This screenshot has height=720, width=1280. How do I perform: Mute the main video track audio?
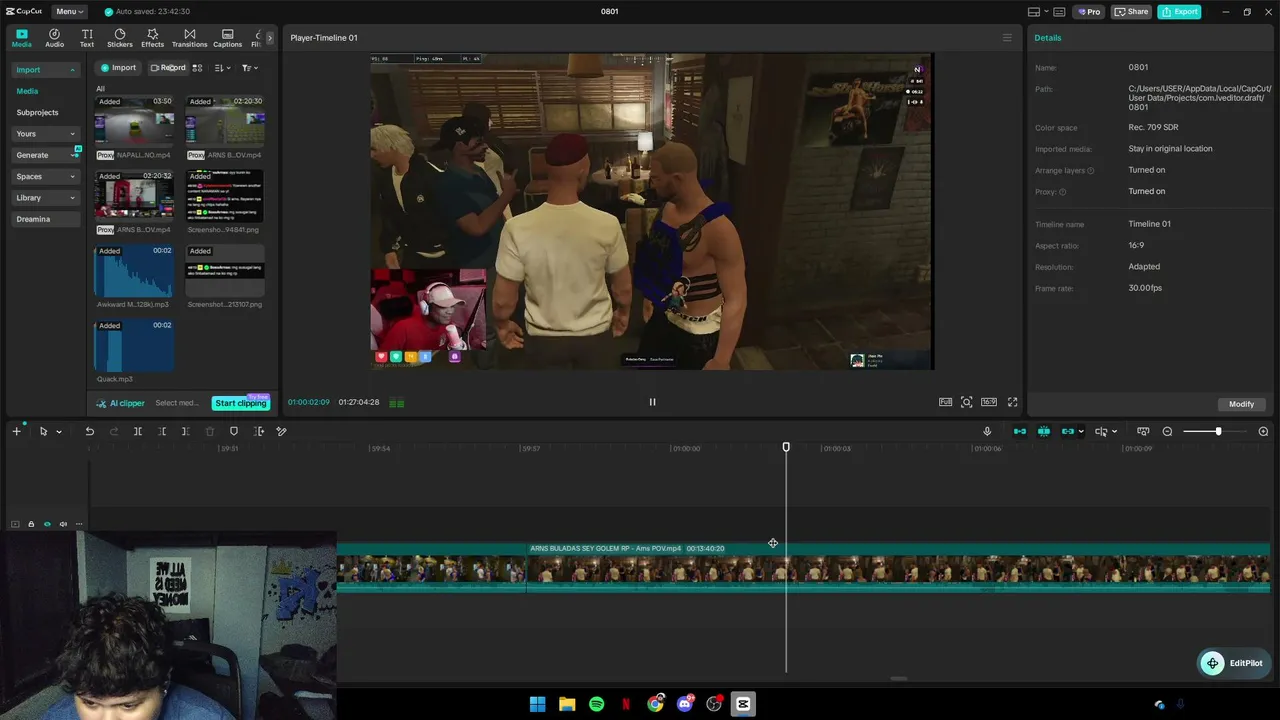point(63,524)
